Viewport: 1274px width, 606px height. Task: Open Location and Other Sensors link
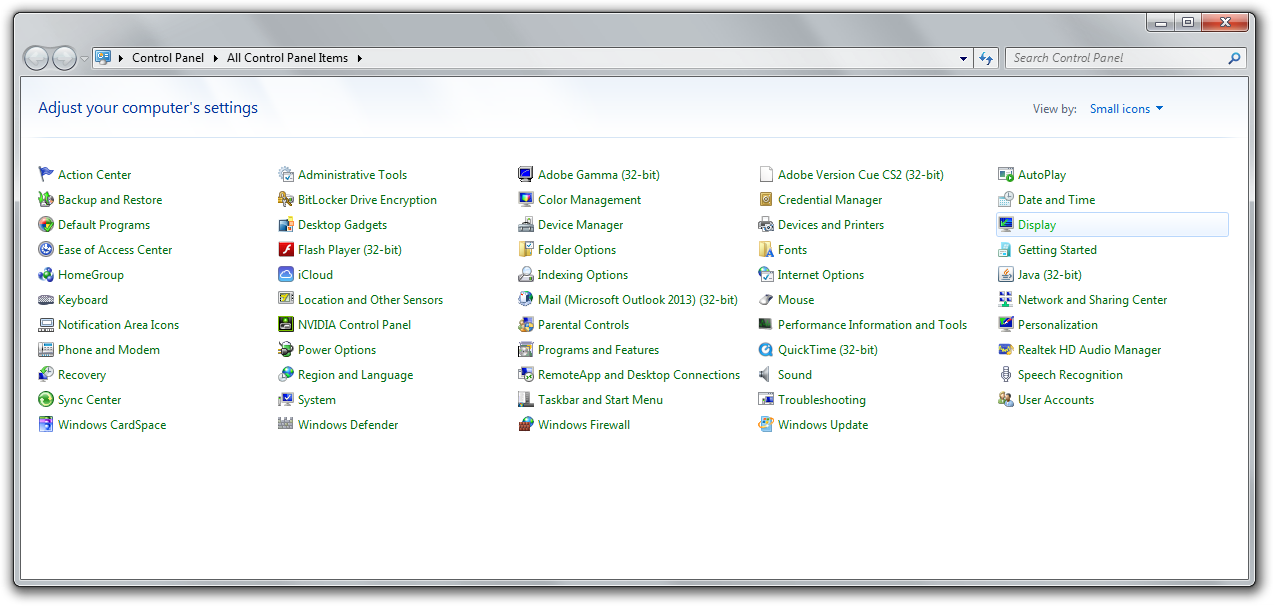tap(370, 299)
